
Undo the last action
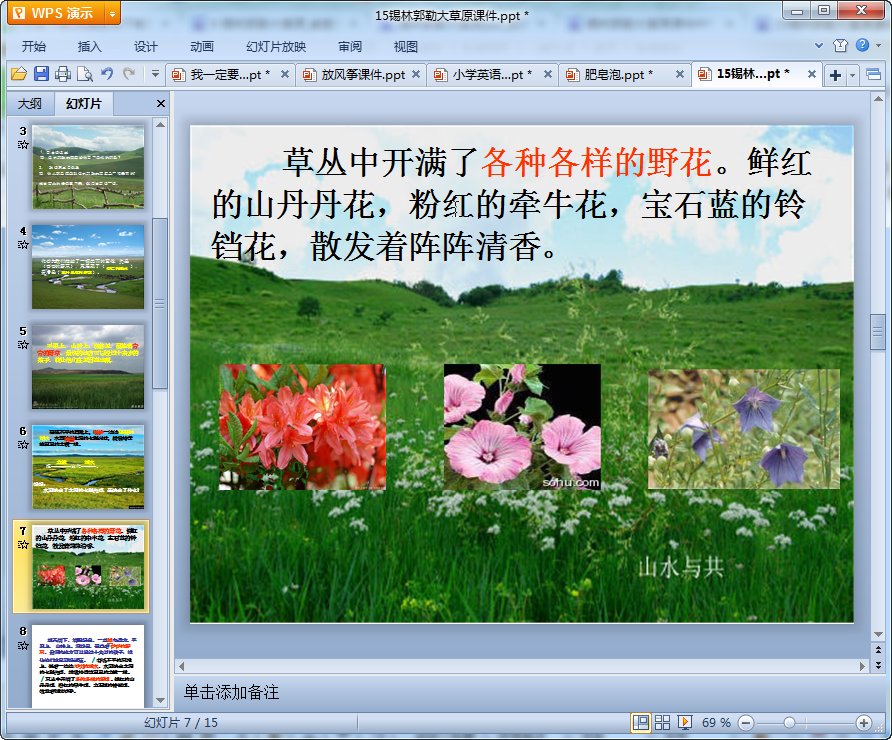(107, 74)
